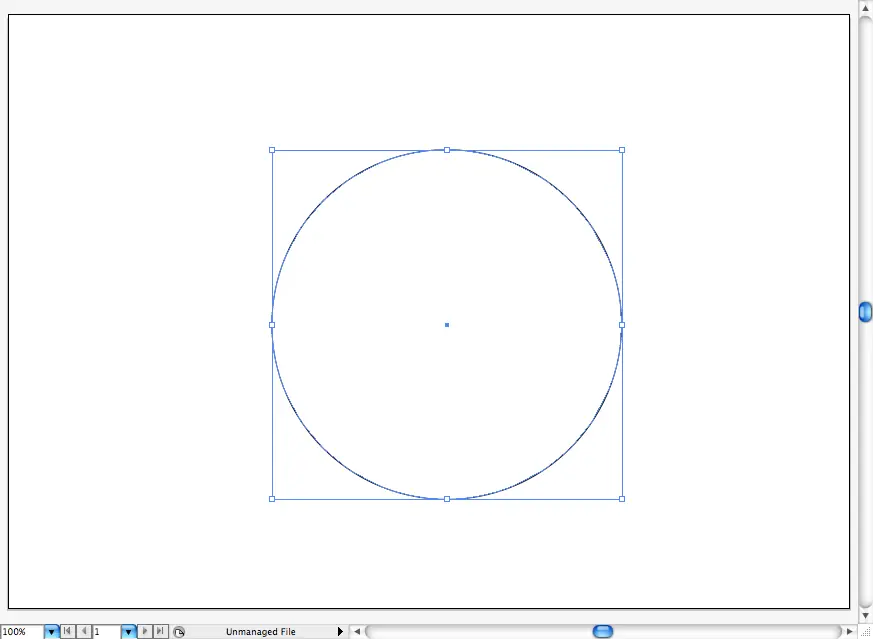Go to the next artboard
Viewport: 873px width, 639px height.
pos(145,631)
